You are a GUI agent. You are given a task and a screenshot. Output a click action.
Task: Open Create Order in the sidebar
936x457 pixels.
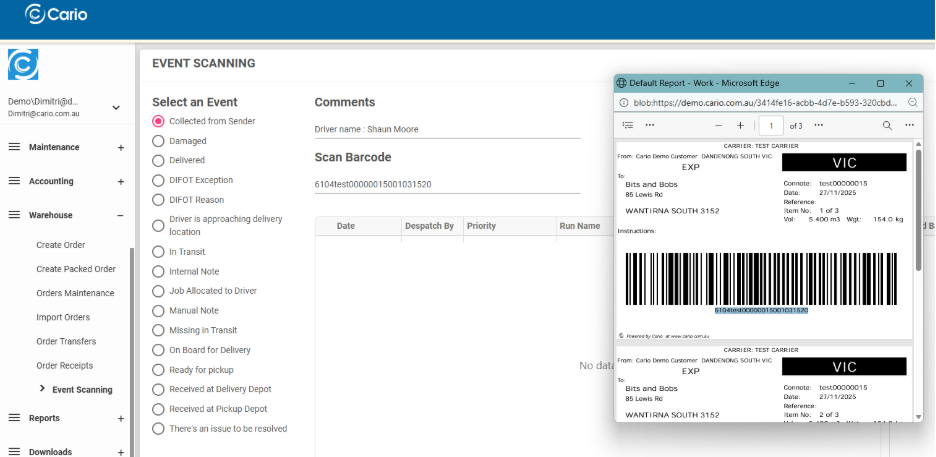(x=61, y=245)
